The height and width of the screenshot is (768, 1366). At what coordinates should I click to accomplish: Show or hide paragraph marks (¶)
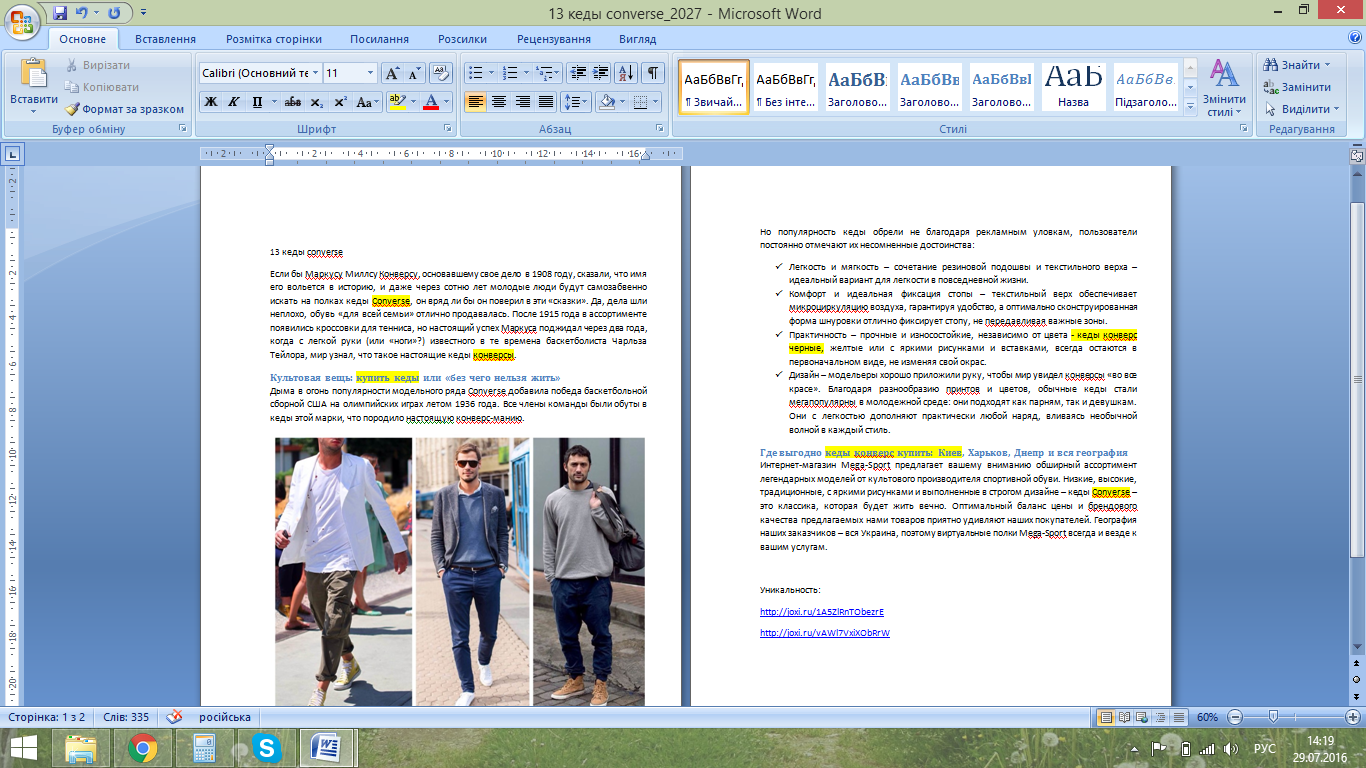point(652,73)
